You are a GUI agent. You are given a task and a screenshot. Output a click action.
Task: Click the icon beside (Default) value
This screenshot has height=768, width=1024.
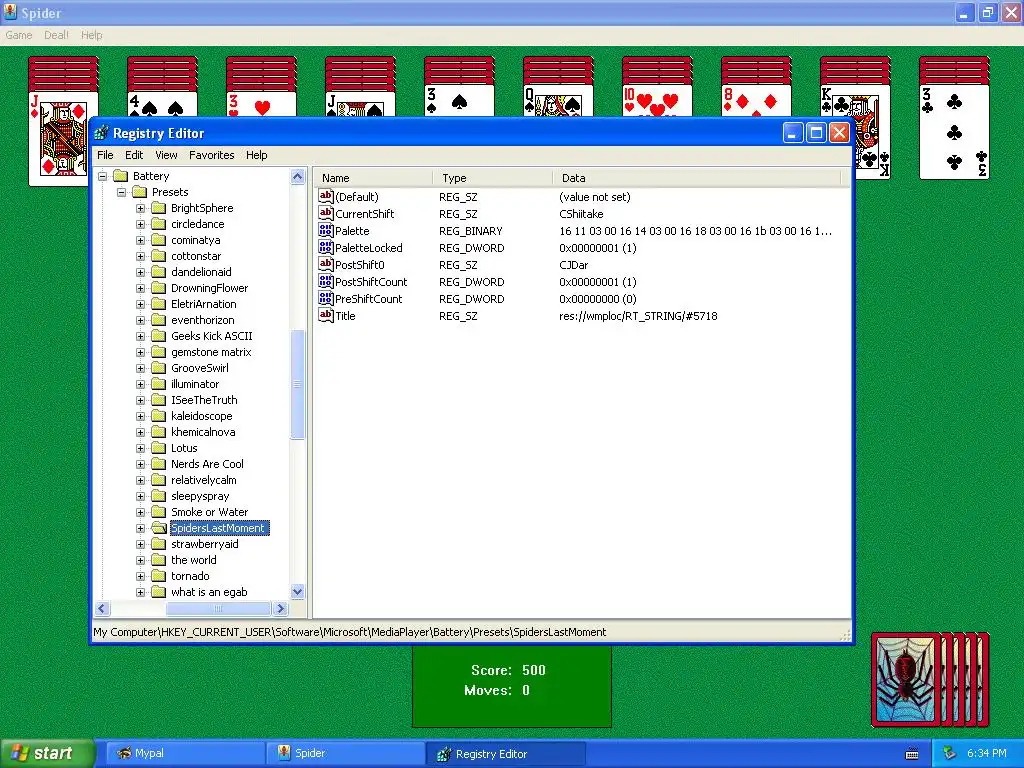tap(325, 196)
